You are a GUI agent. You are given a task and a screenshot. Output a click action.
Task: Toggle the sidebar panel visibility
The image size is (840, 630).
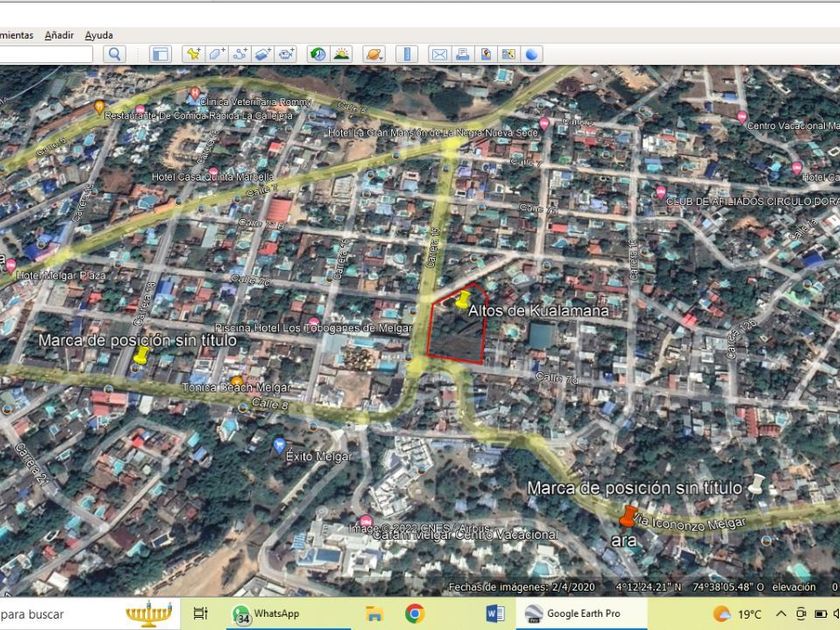click(160, 54)
